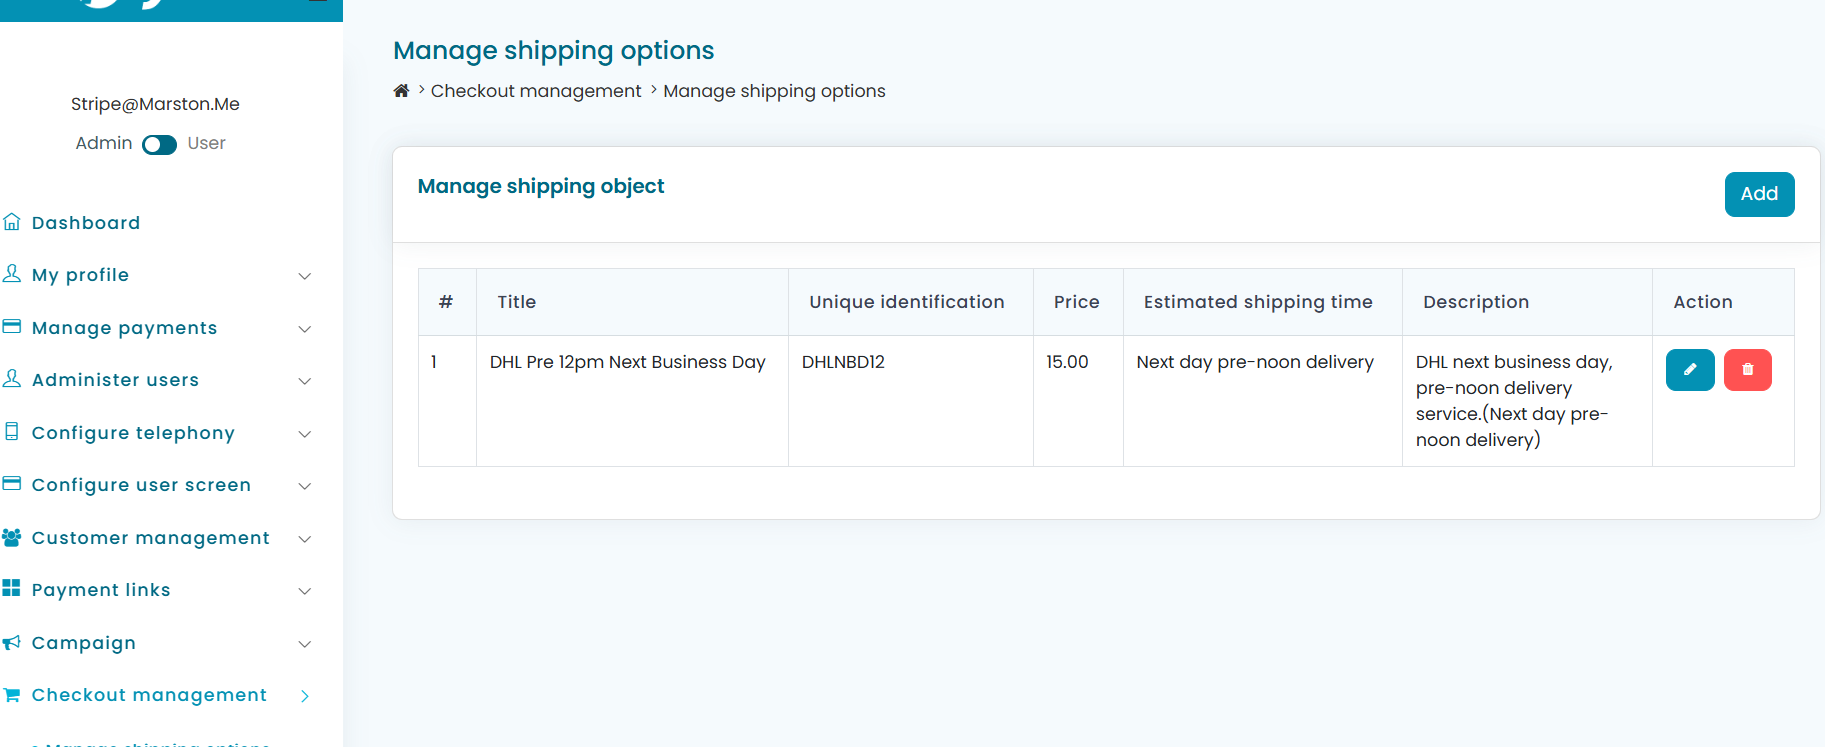This screenshot has height=747, width=1825.
Task: Click the Campaign megaphone icon
Action: 12,642
